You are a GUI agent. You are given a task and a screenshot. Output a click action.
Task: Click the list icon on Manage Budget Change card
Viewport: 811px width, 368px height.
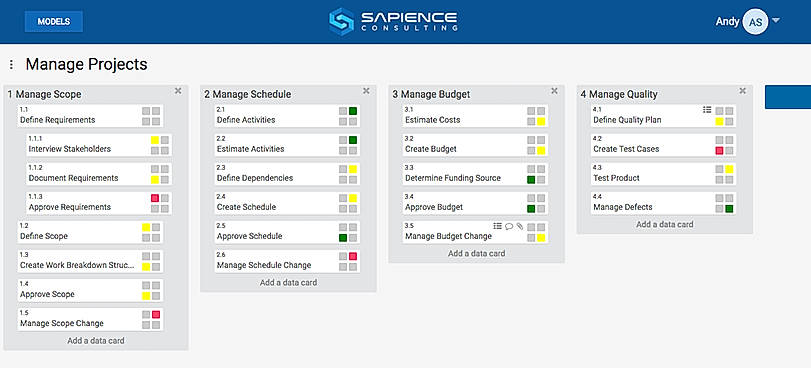tap(498, 226)
